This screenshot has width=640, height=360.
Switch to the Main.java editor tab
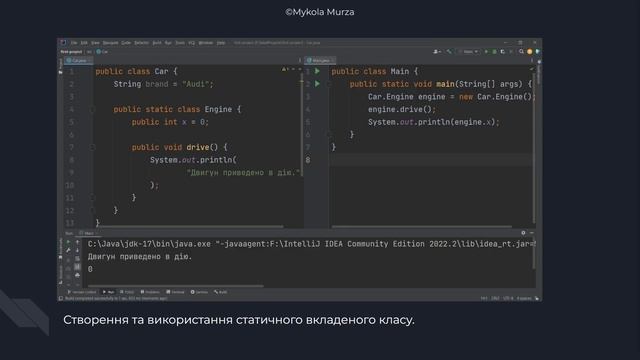click(x=320, y=60)
